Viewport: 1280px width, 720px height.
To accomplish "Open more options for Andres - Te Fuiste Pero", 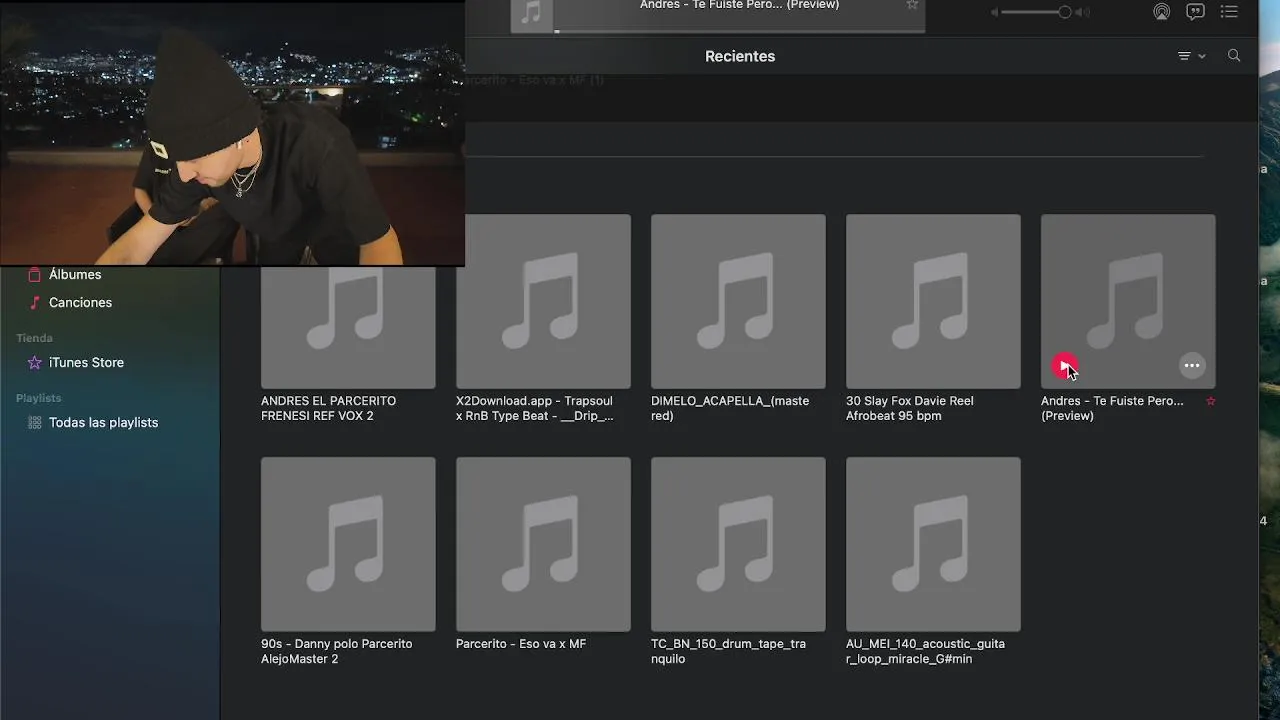I will tap(1192, 366).
